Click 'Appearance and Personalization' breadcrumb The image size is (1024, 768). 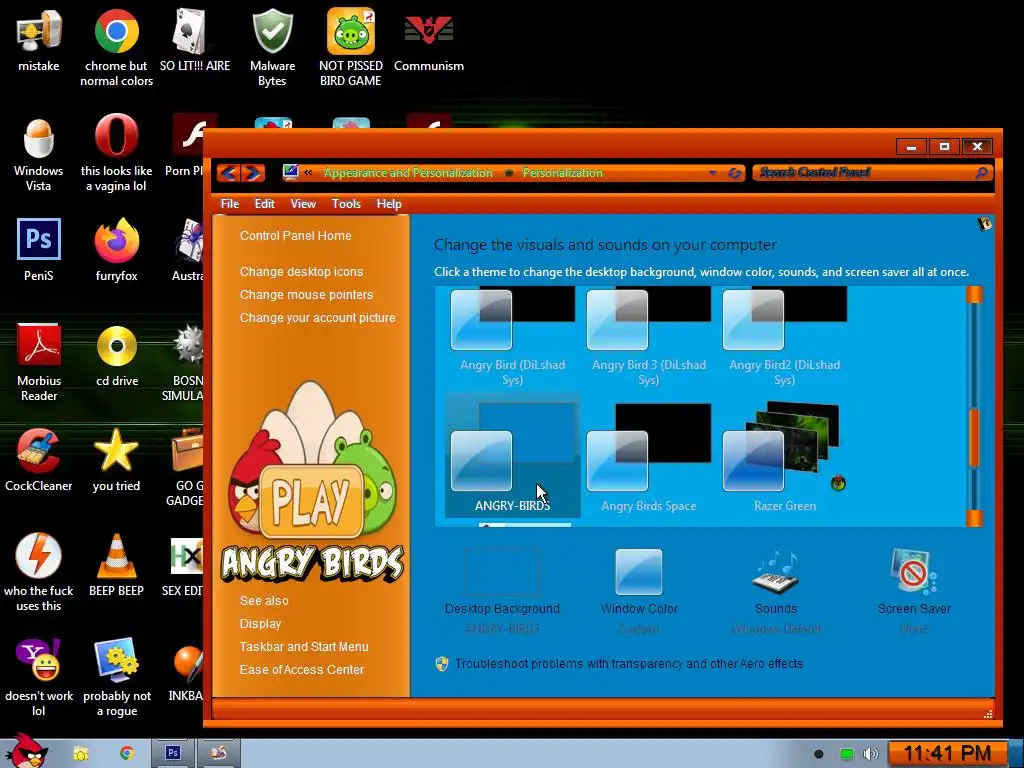pyautogui.click(x=408, y=173)
